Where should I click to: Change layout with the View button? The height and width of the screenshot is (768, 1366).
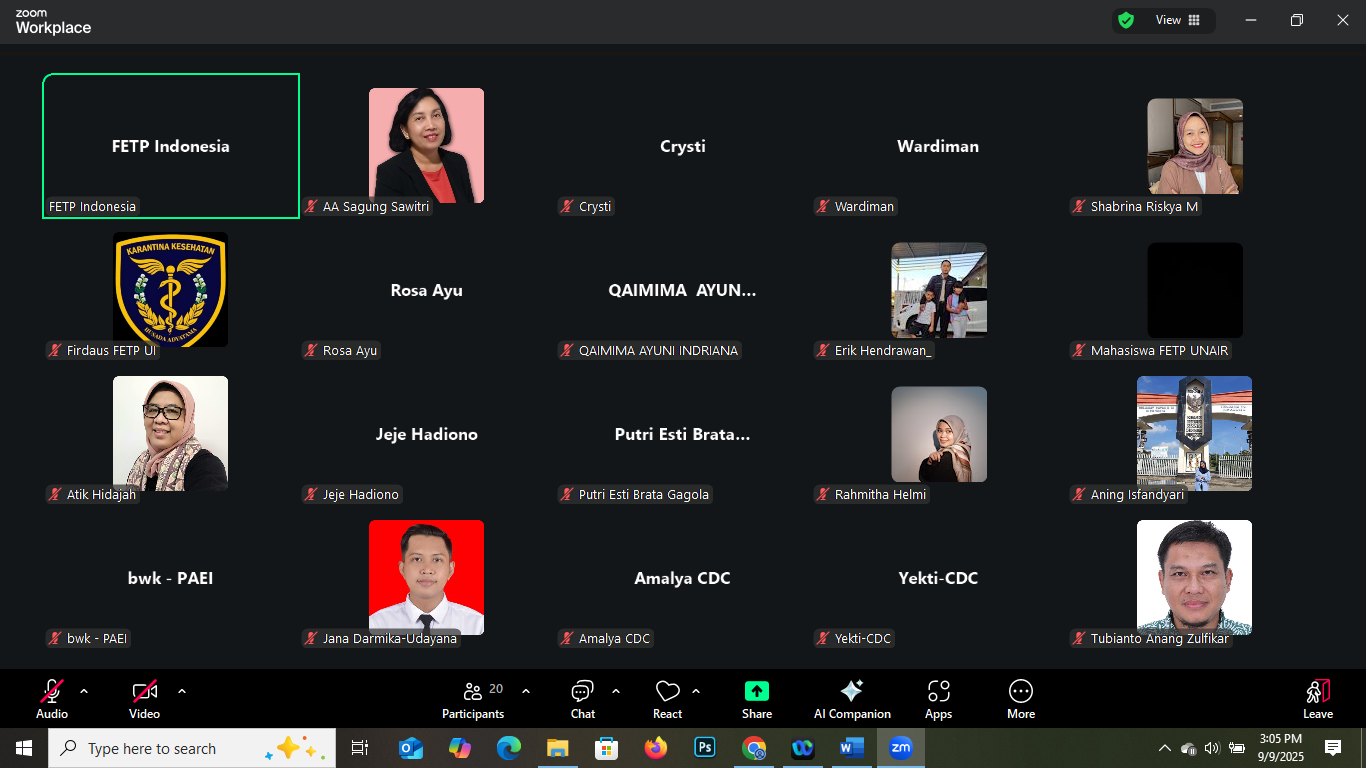1178,20
